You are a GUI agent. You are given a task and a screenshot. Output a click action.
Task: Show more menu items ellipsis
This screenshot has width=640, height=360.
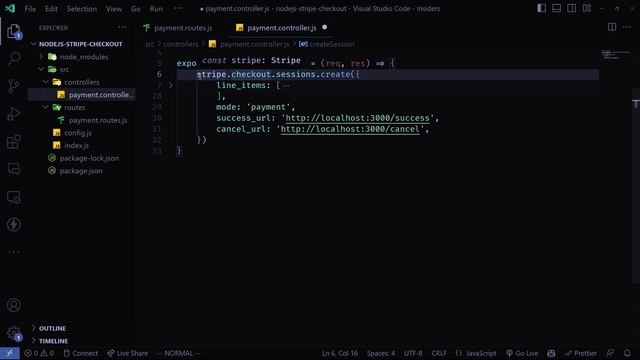point(178,8)
